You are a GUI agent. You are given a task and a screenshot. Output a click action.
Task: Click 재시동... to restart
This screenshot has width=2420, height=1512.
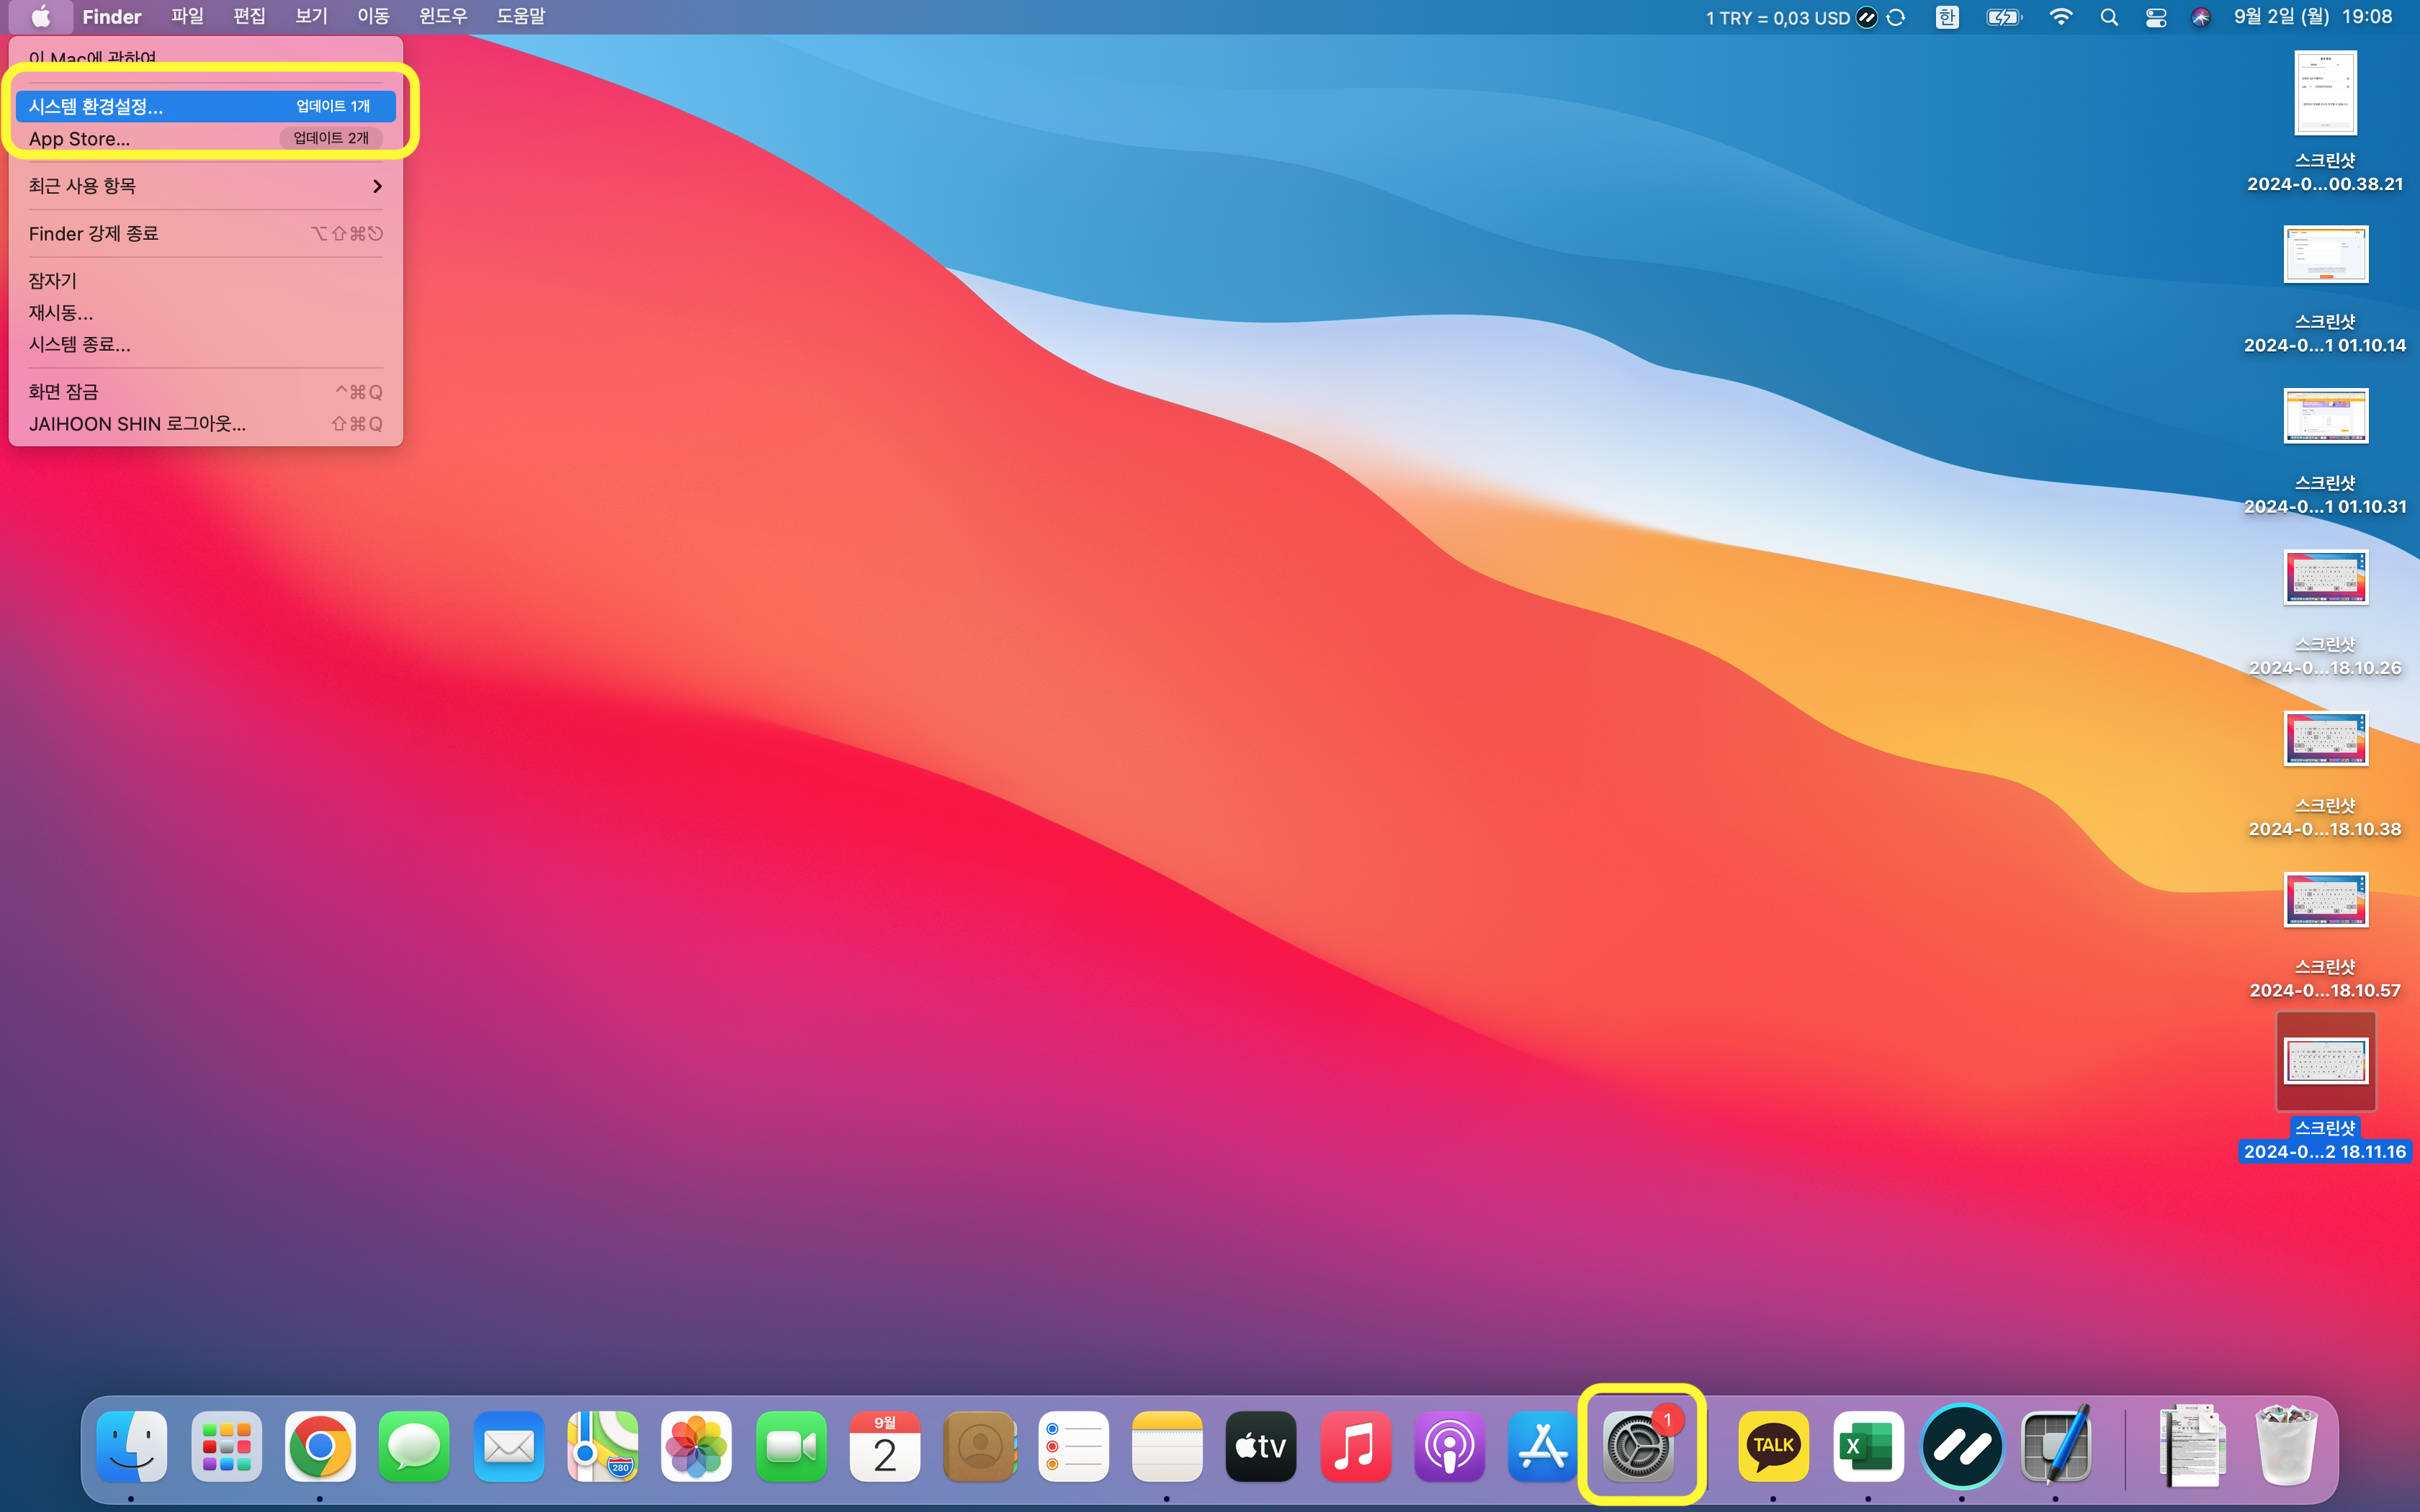(61, 313)
